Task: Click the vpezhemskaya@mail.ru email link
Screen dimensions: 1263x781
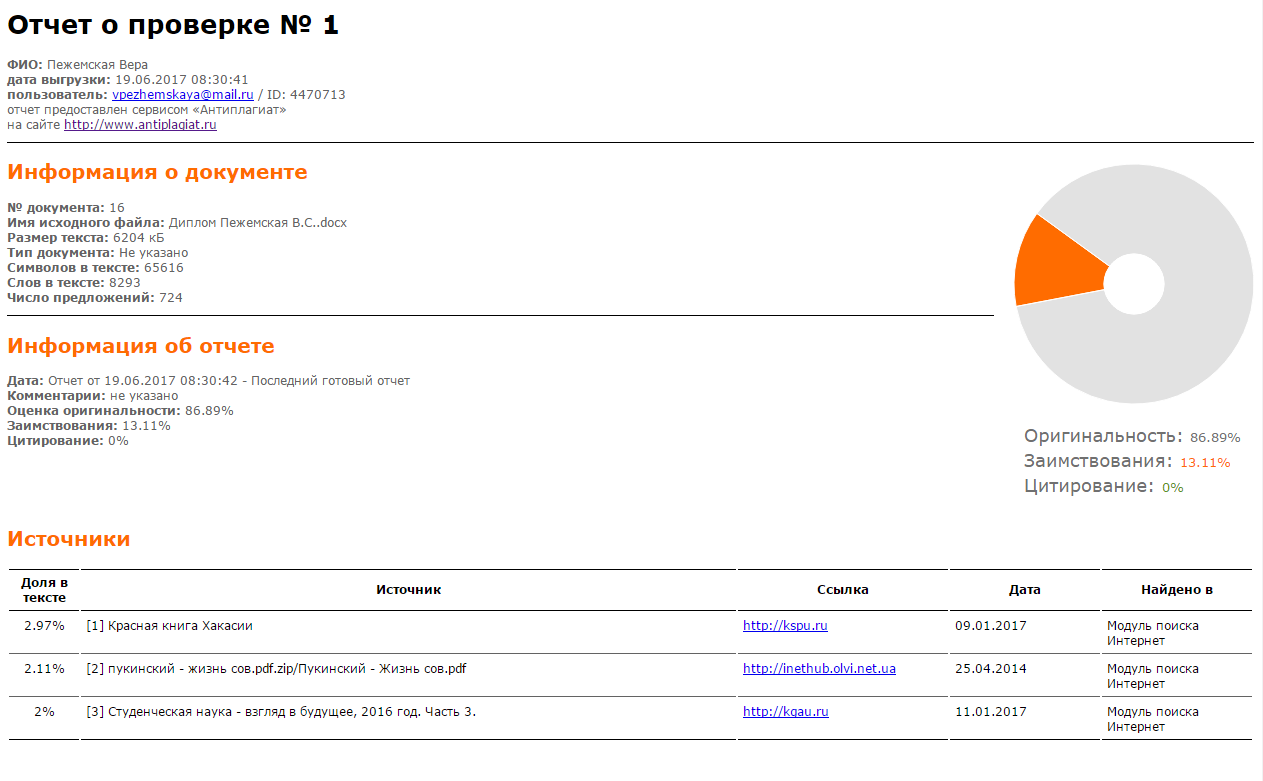Action: pyautogui.click(x=182, y=95)
